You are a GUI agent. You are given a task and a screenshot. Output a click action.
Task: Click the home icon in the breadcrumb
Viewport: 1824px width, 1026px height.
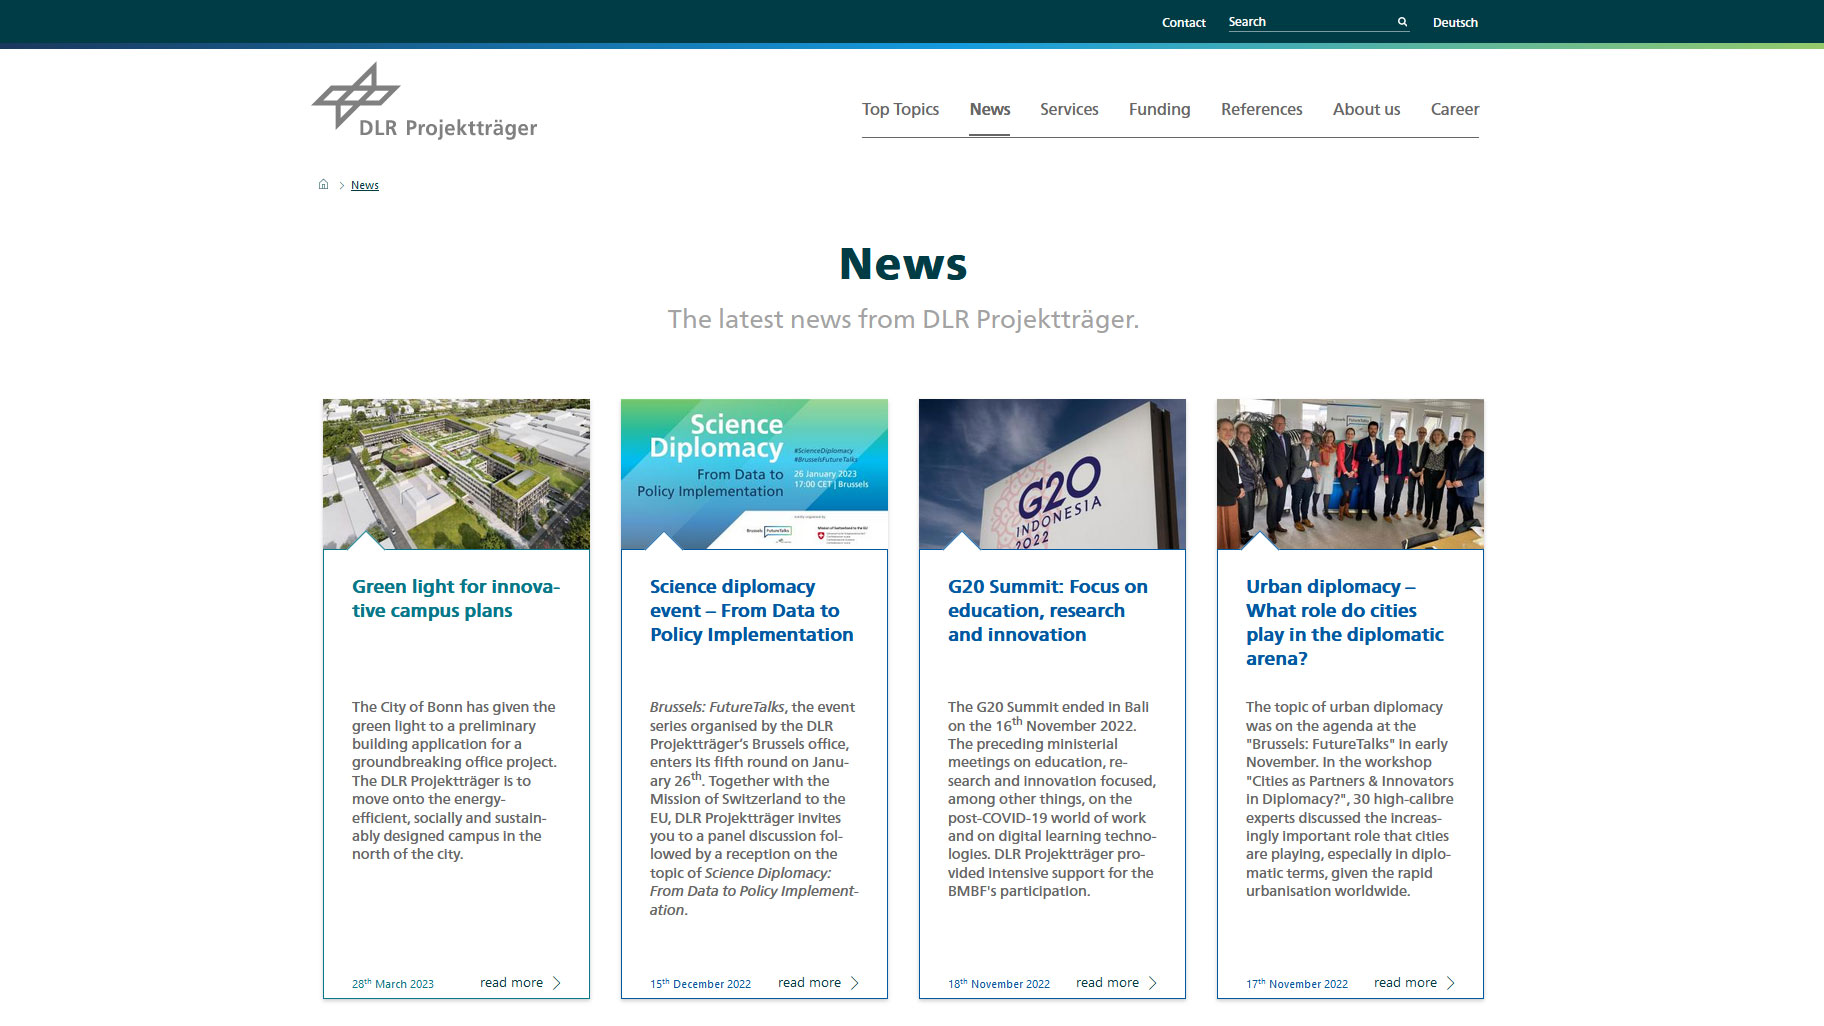tap(323, 184)
